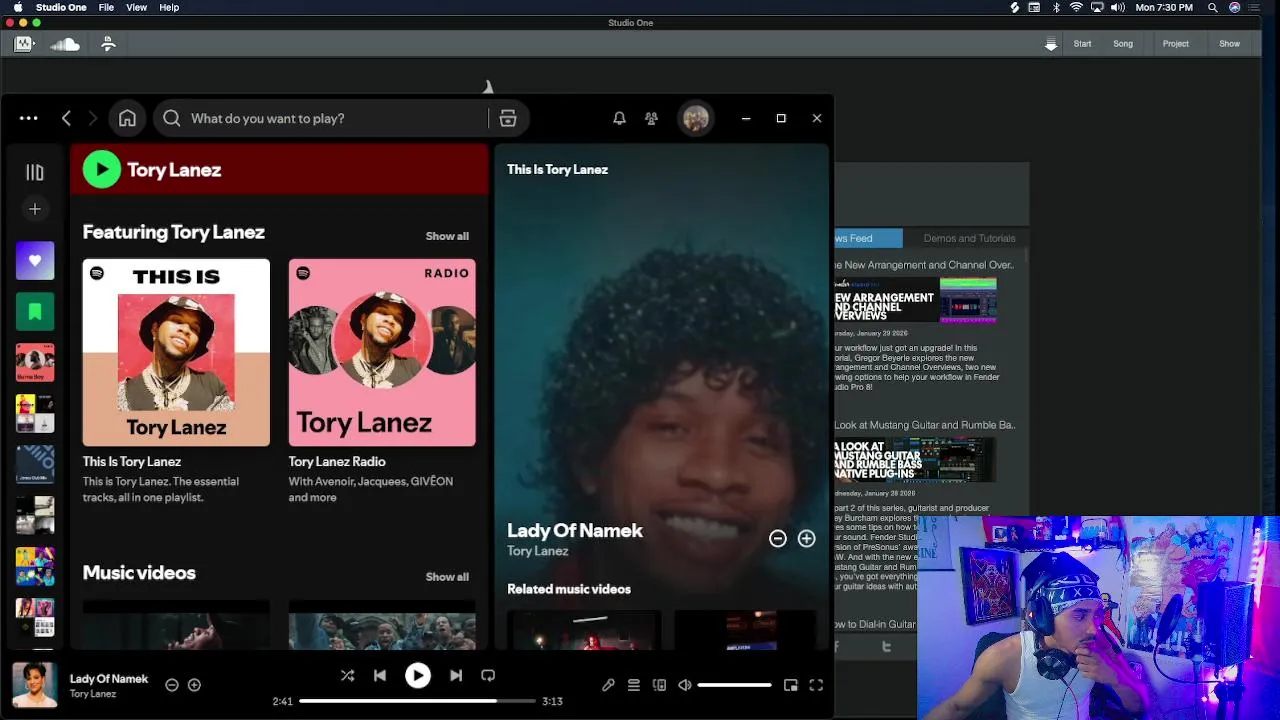Viewport: 1280px width, 720px height.
Task: Open Bluetooth status menu
Action: coord(1056,7)
